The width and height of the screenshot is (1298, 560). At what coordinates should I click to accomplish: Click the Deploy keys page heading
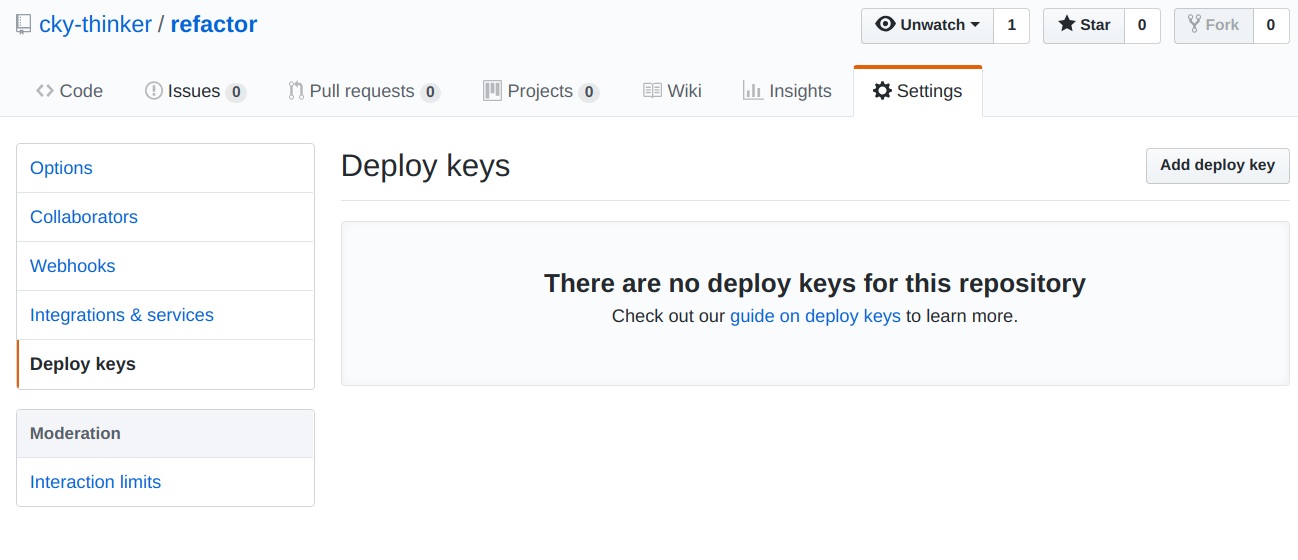click(425, 166)
